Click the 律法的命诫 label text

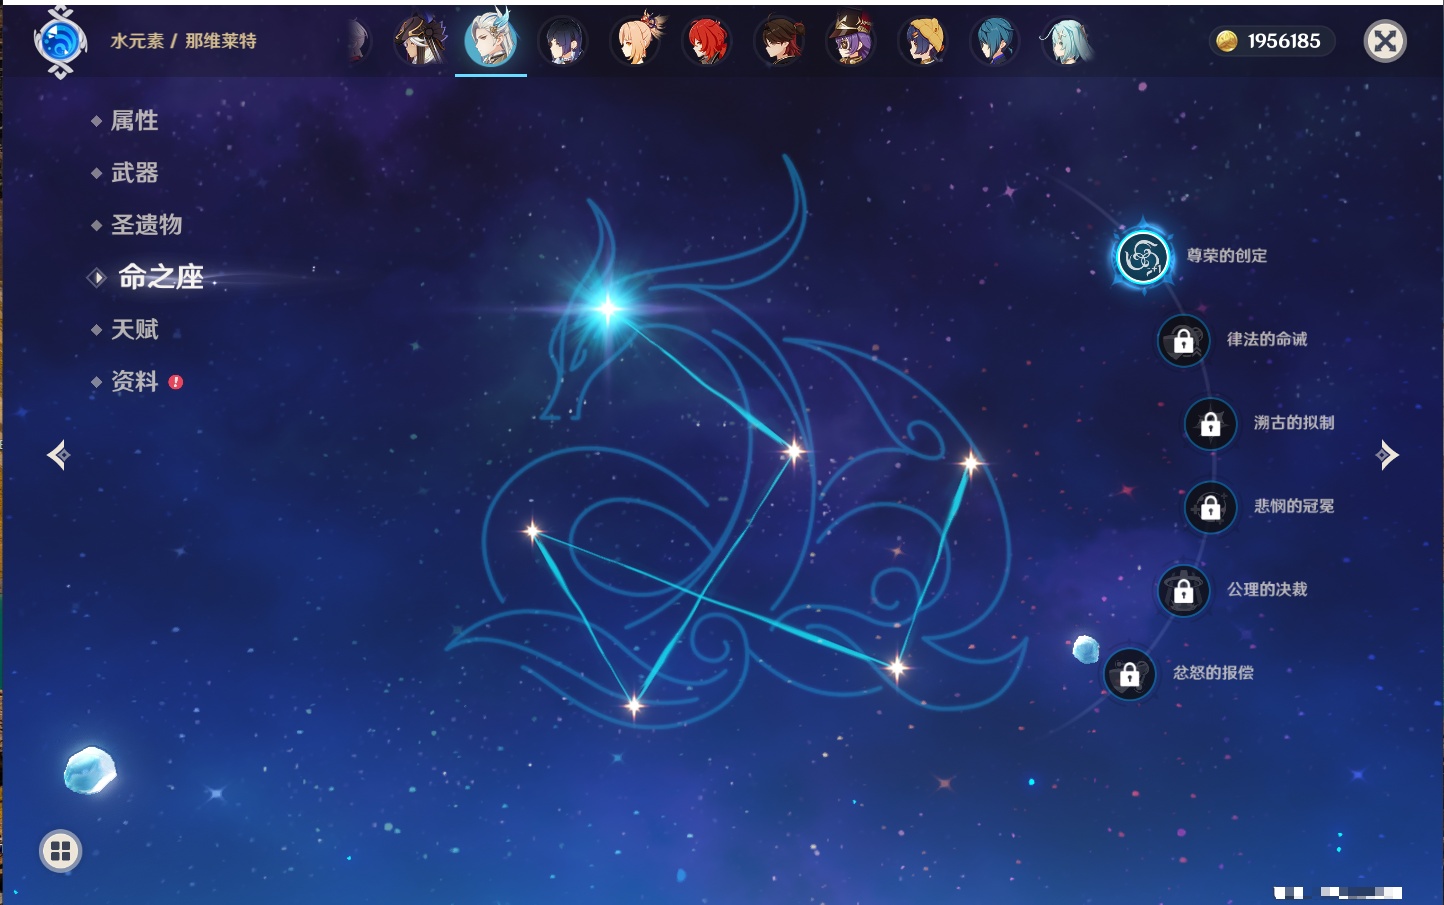tap(1267, 339)
